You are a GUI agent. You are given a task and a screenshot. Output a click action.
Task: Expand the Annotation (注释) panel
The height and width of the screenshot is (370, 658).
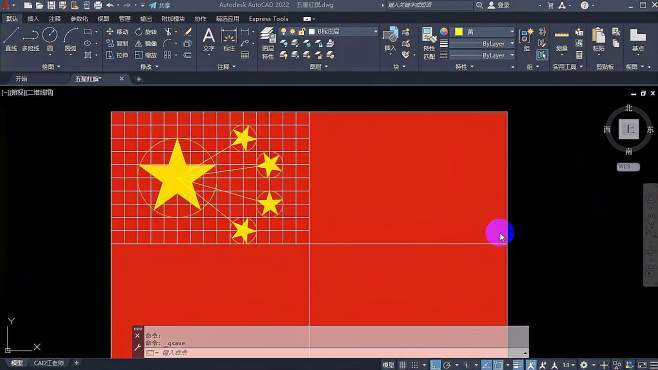(227, 67)
